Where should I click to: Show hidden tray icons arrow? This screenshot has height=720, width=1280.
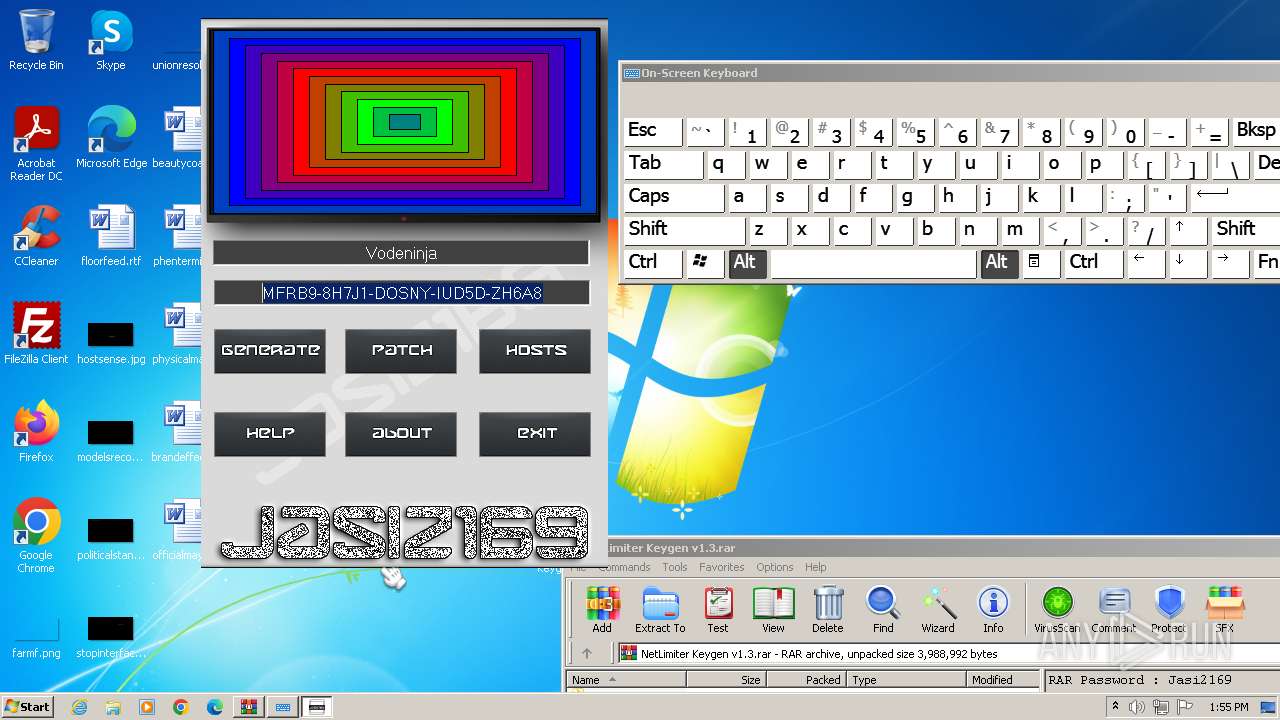[x=1115, y=707]
